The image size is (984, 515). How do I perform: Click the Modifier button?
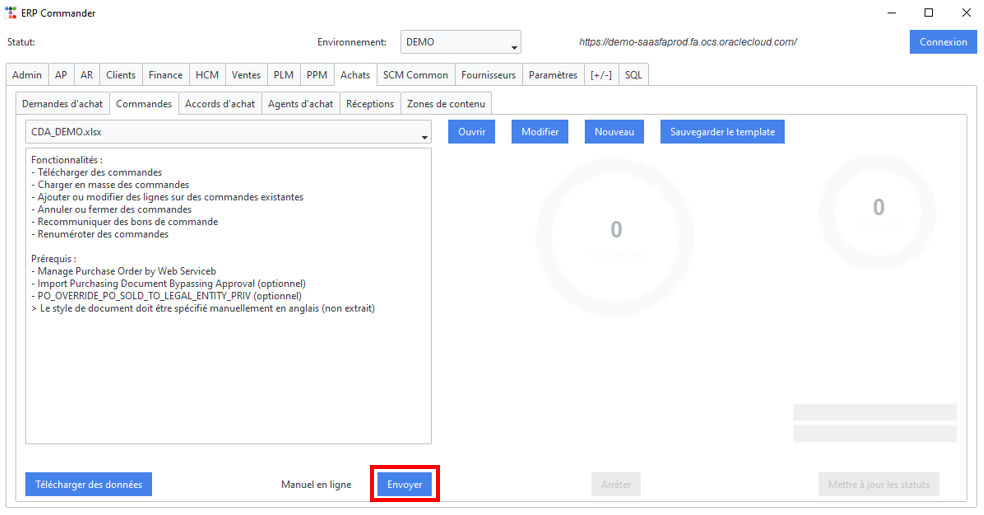[x=540, y=132]
